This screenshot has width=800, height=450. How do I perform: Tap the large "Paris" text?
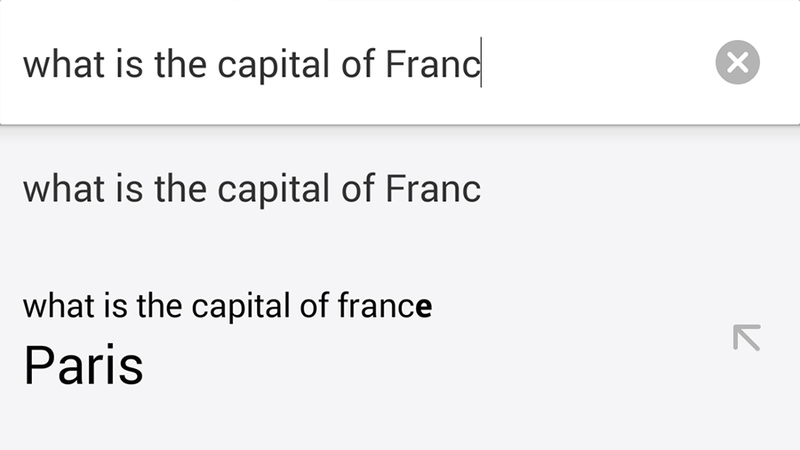click(x=84, y=365)
